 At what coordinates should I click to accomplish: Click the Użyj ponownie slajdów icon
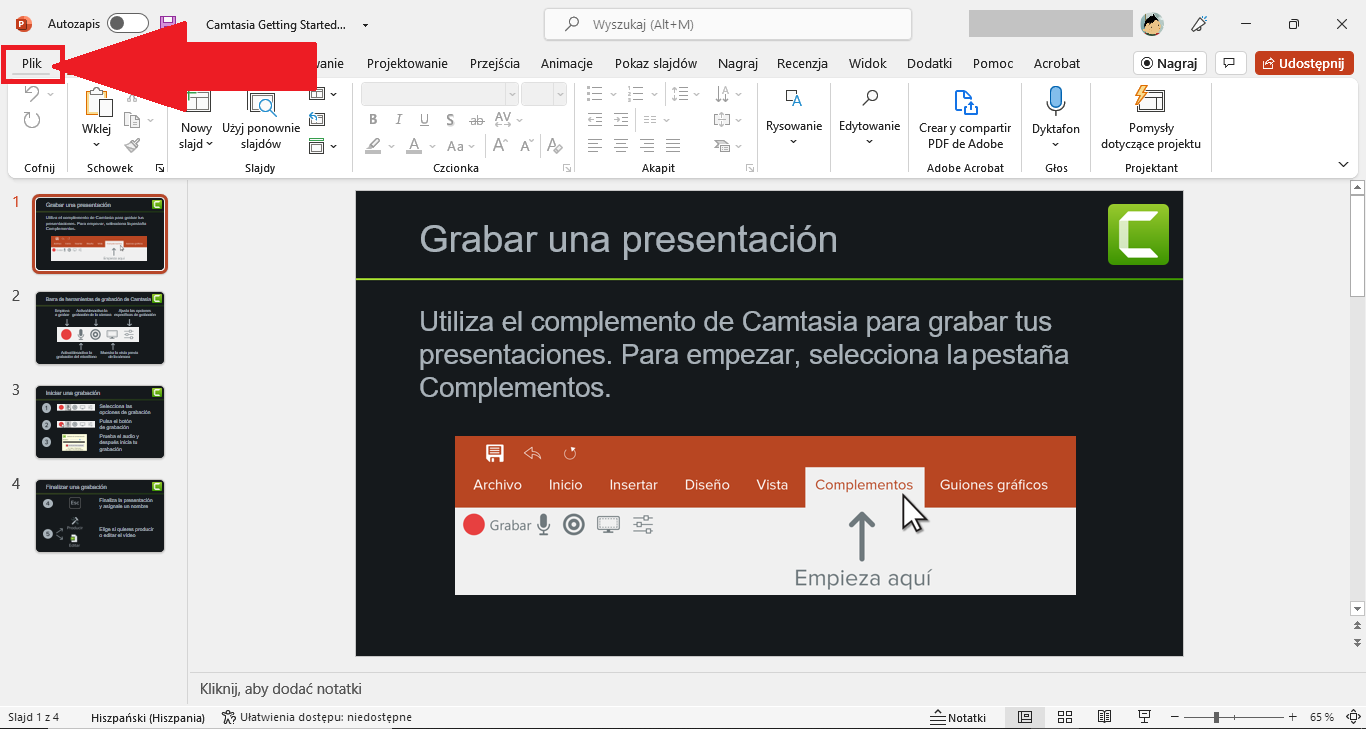tap(261, 104)
